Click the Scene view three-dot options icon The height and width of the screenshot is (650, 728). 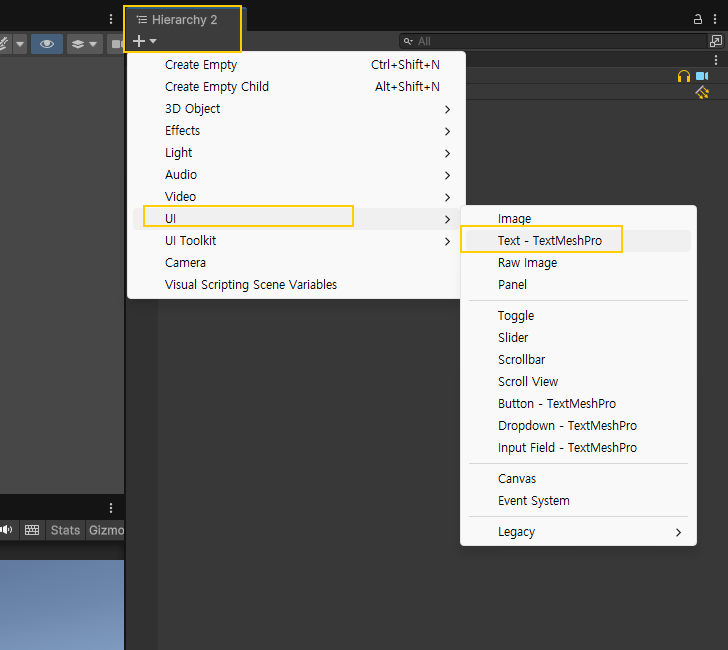click(111, 19)
